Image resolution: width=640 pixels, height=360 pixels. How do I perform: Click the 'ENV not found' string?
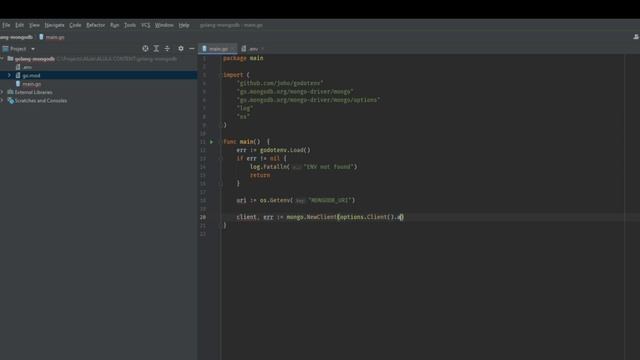pyautogui.click(x=329, y=167)
